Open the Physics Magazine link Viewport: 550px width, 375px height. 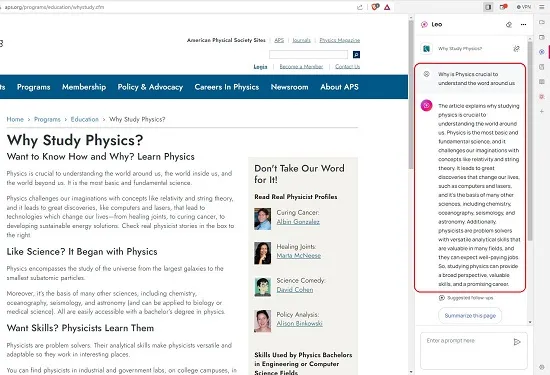(340, 40)
